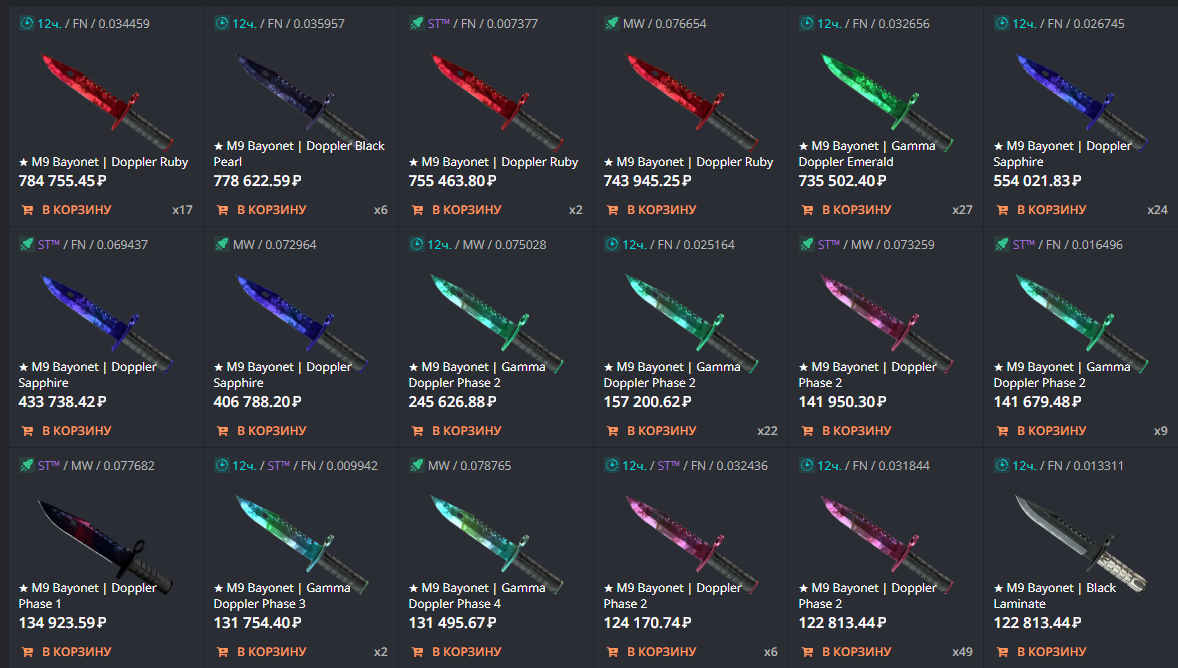Click the clock icon on 554 021.83 Doppler Sapphire
The image size is (1178, 668).
pos(1001,23)
